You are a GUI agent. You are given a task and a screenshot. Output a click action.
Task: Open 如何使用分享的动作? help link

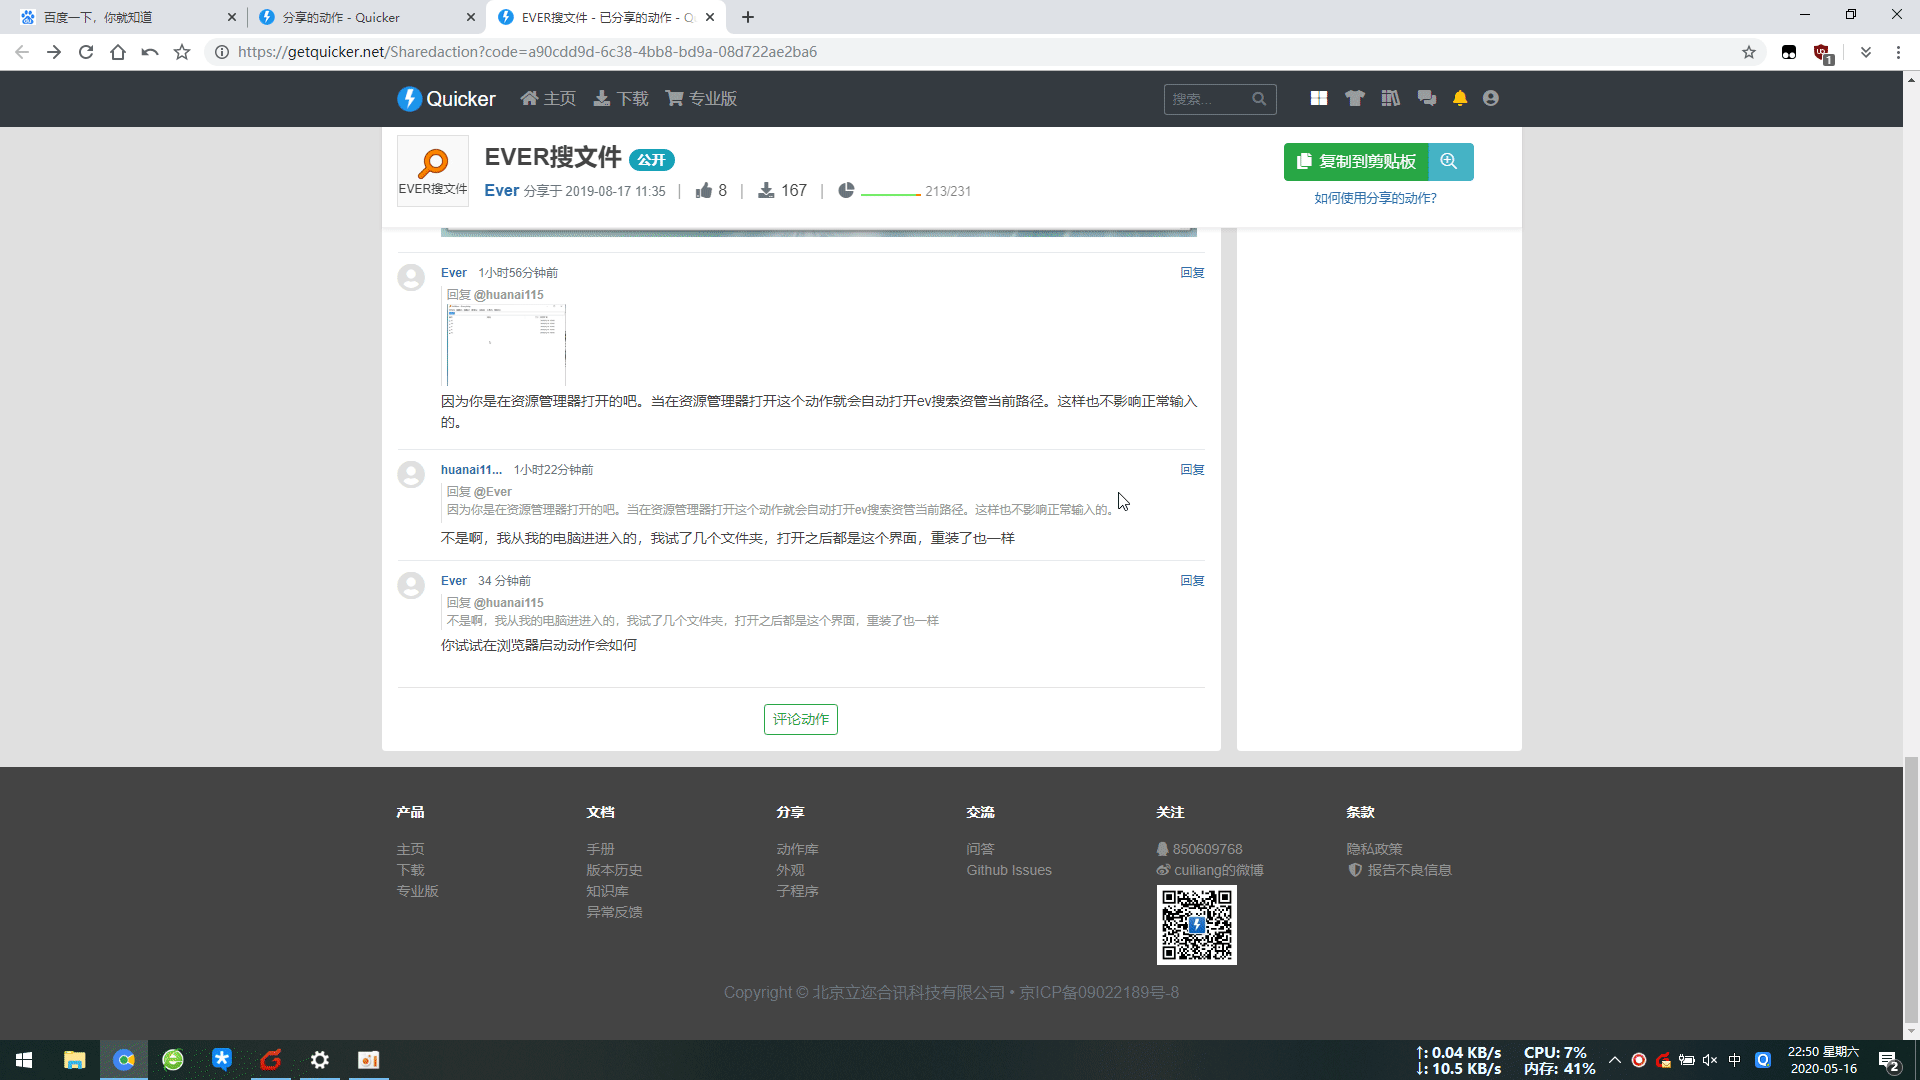pyautogui.click(x=1375, y=198)
